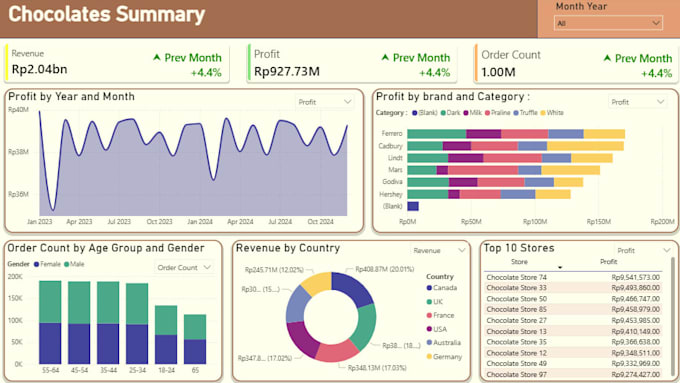The width and height of the screenshot is (680, 383).
Task: Click the 45-54 age group column
Action: pyautogui.click(x=79, y=323)
